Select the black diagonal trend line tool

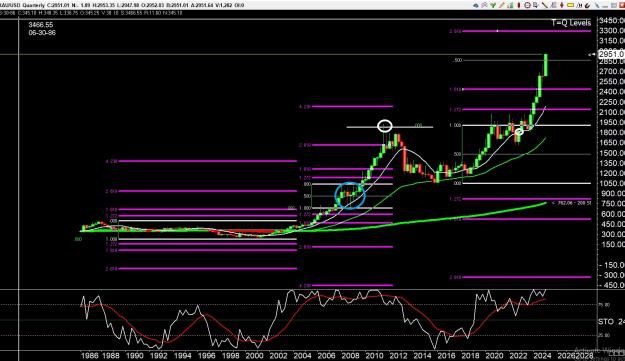pyautogui.click(x=544, y=5)
